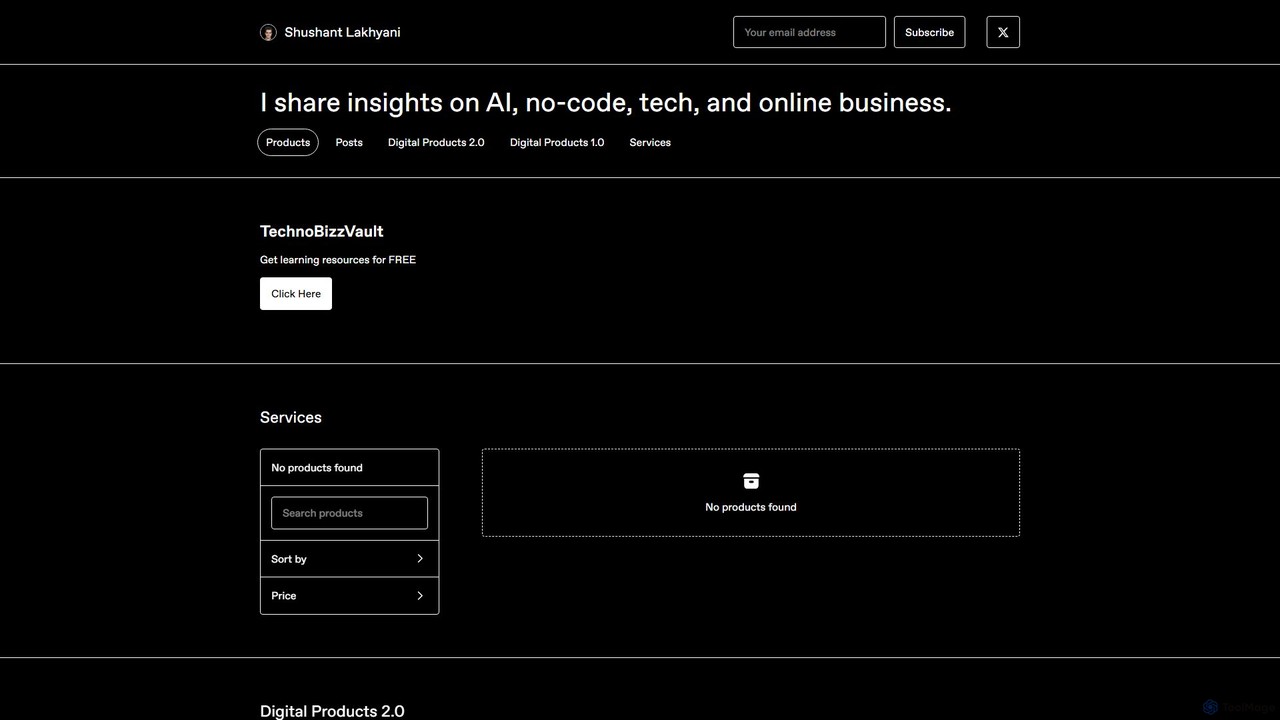
Task: Focus the Search products field
Action: (x=349, y=513)
